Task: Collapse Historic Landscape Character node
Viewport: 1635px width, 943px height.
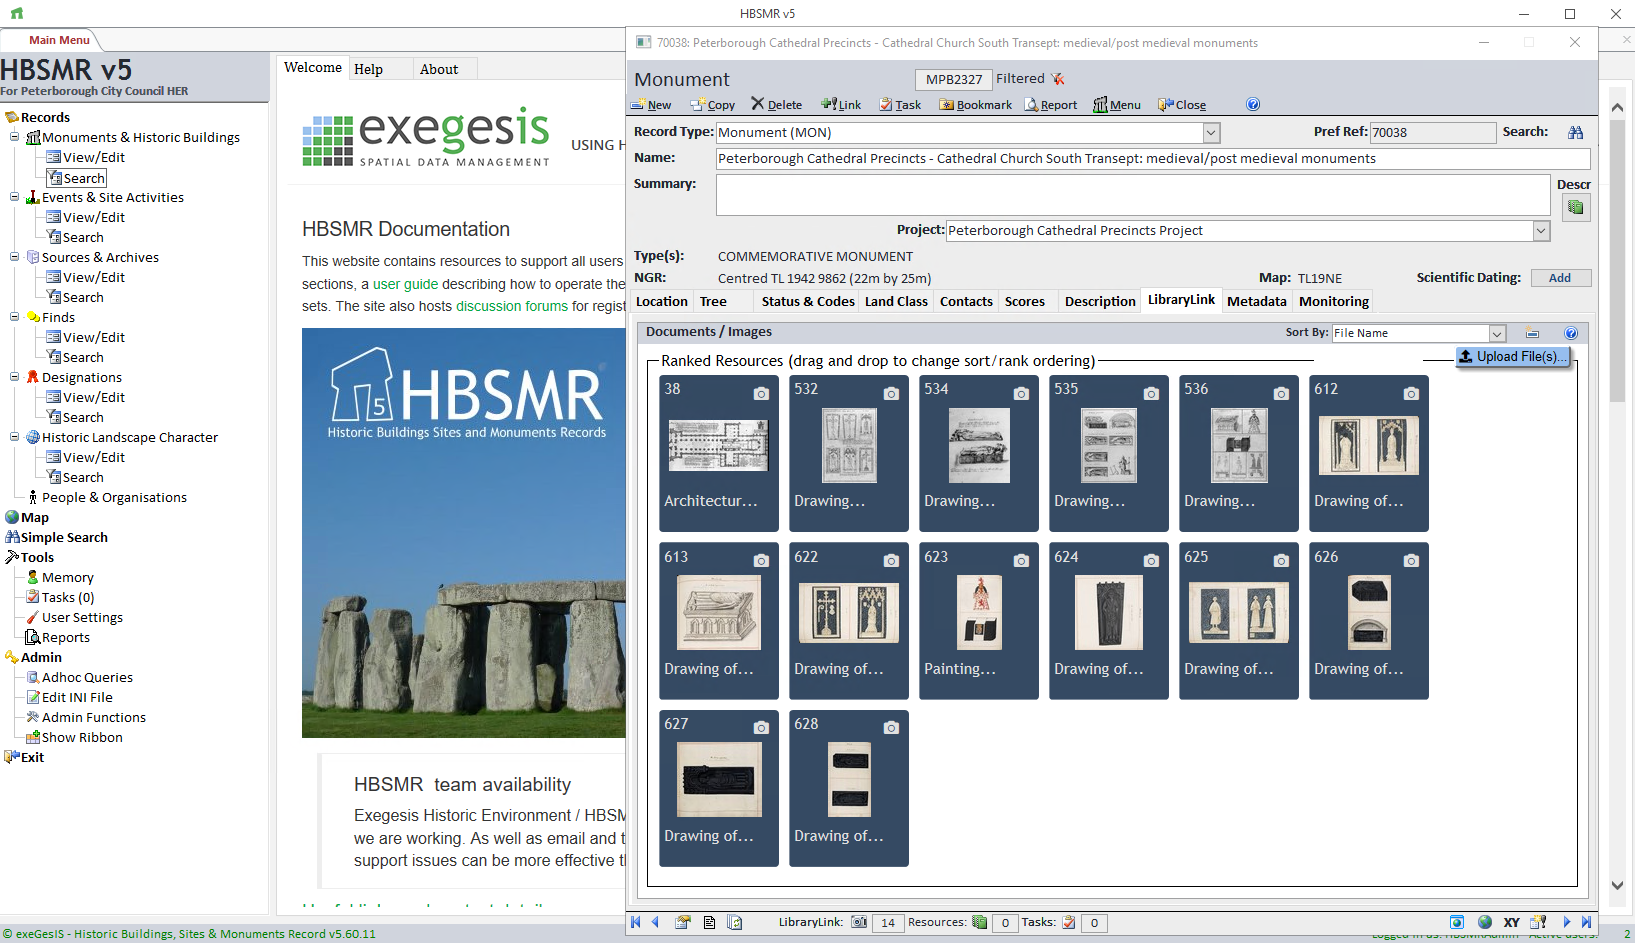Action: click(x=15, y=437)
